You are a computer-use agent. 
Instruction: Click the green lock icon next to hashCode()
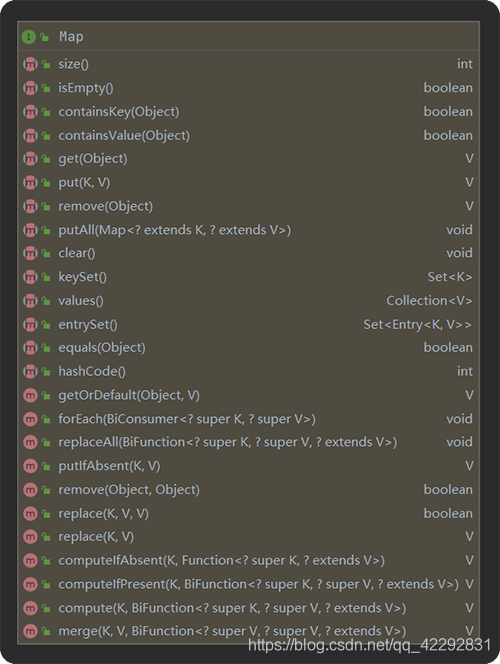tap(46, 372)
